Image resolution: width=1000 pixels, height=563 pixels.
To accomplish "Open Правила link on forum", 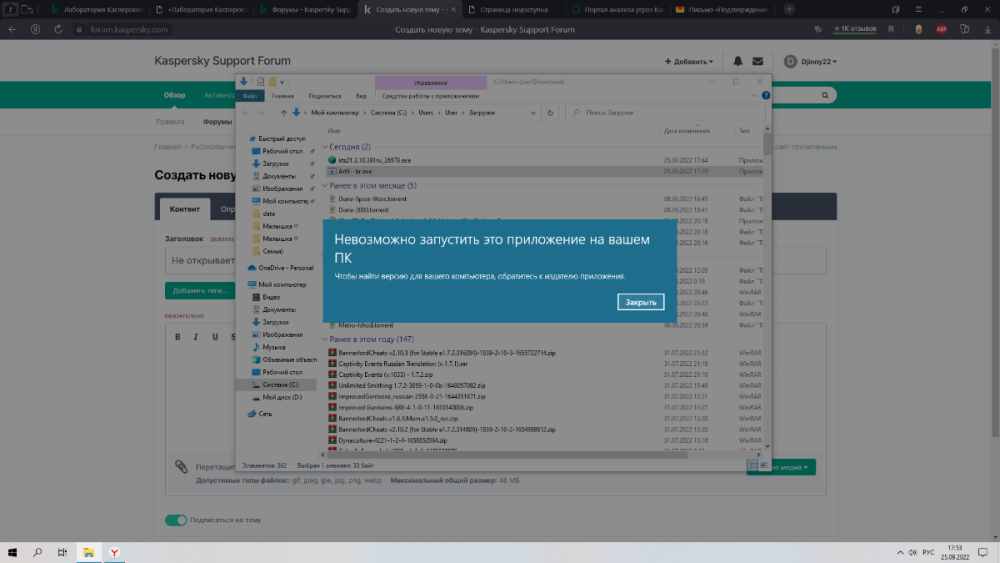I will tap(170, 122).
